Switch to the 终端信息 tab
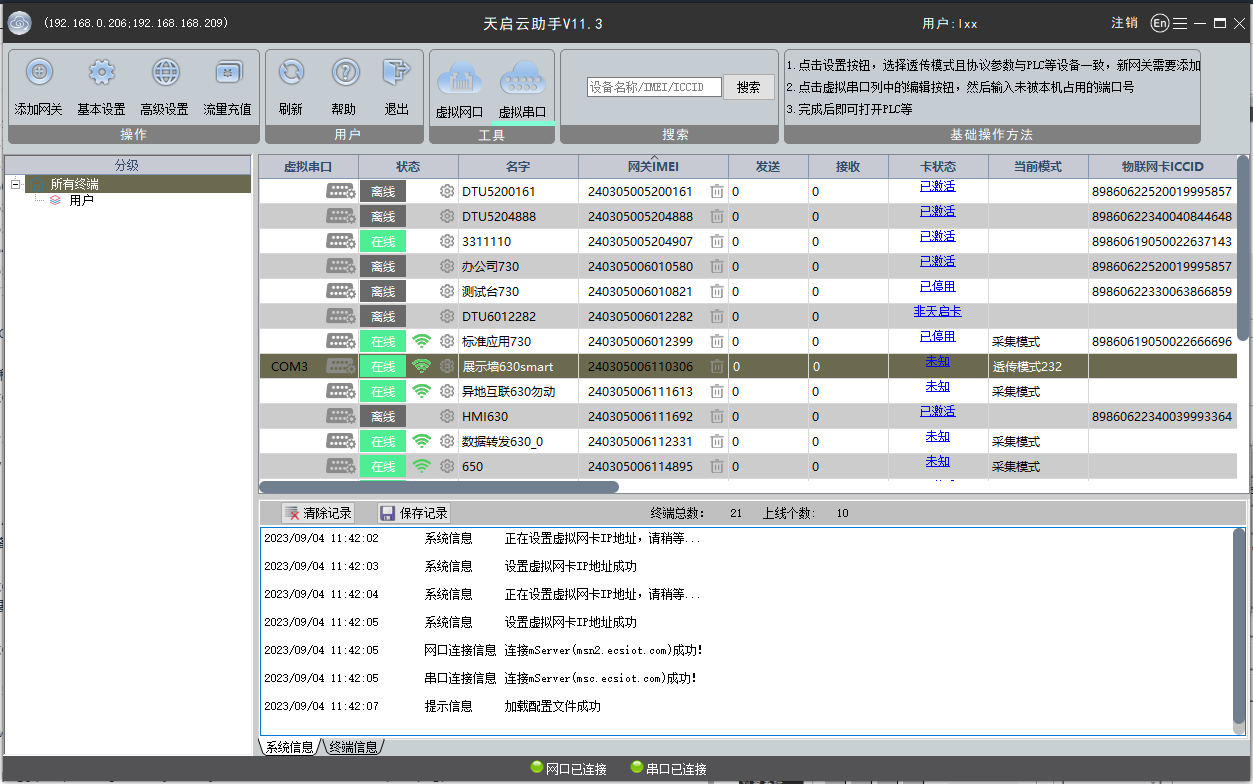 tap(353, 747)
